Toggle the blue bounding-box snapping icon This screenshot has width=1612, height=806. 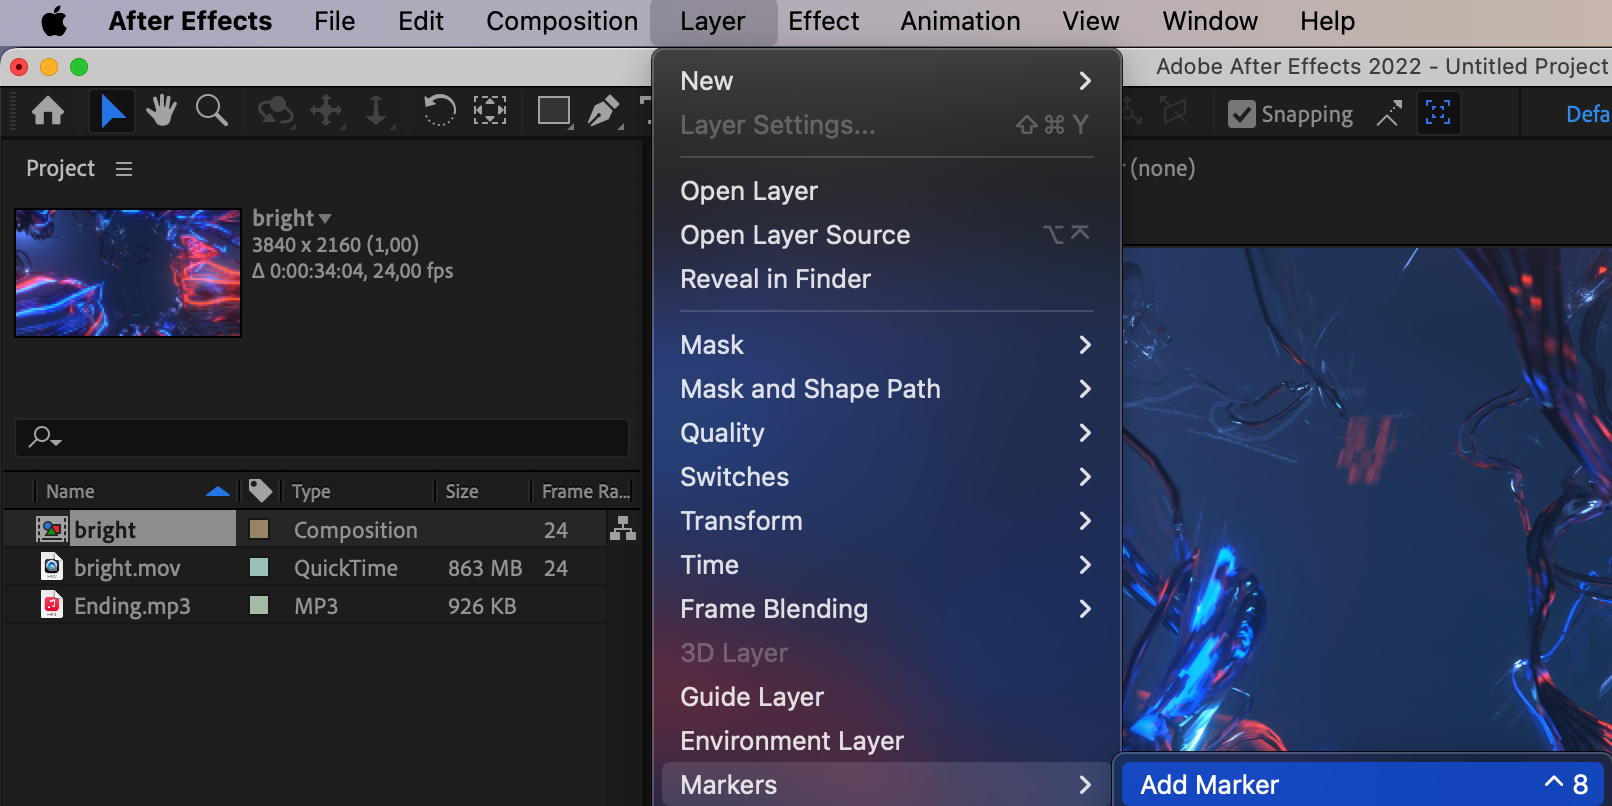[1438, 113]
